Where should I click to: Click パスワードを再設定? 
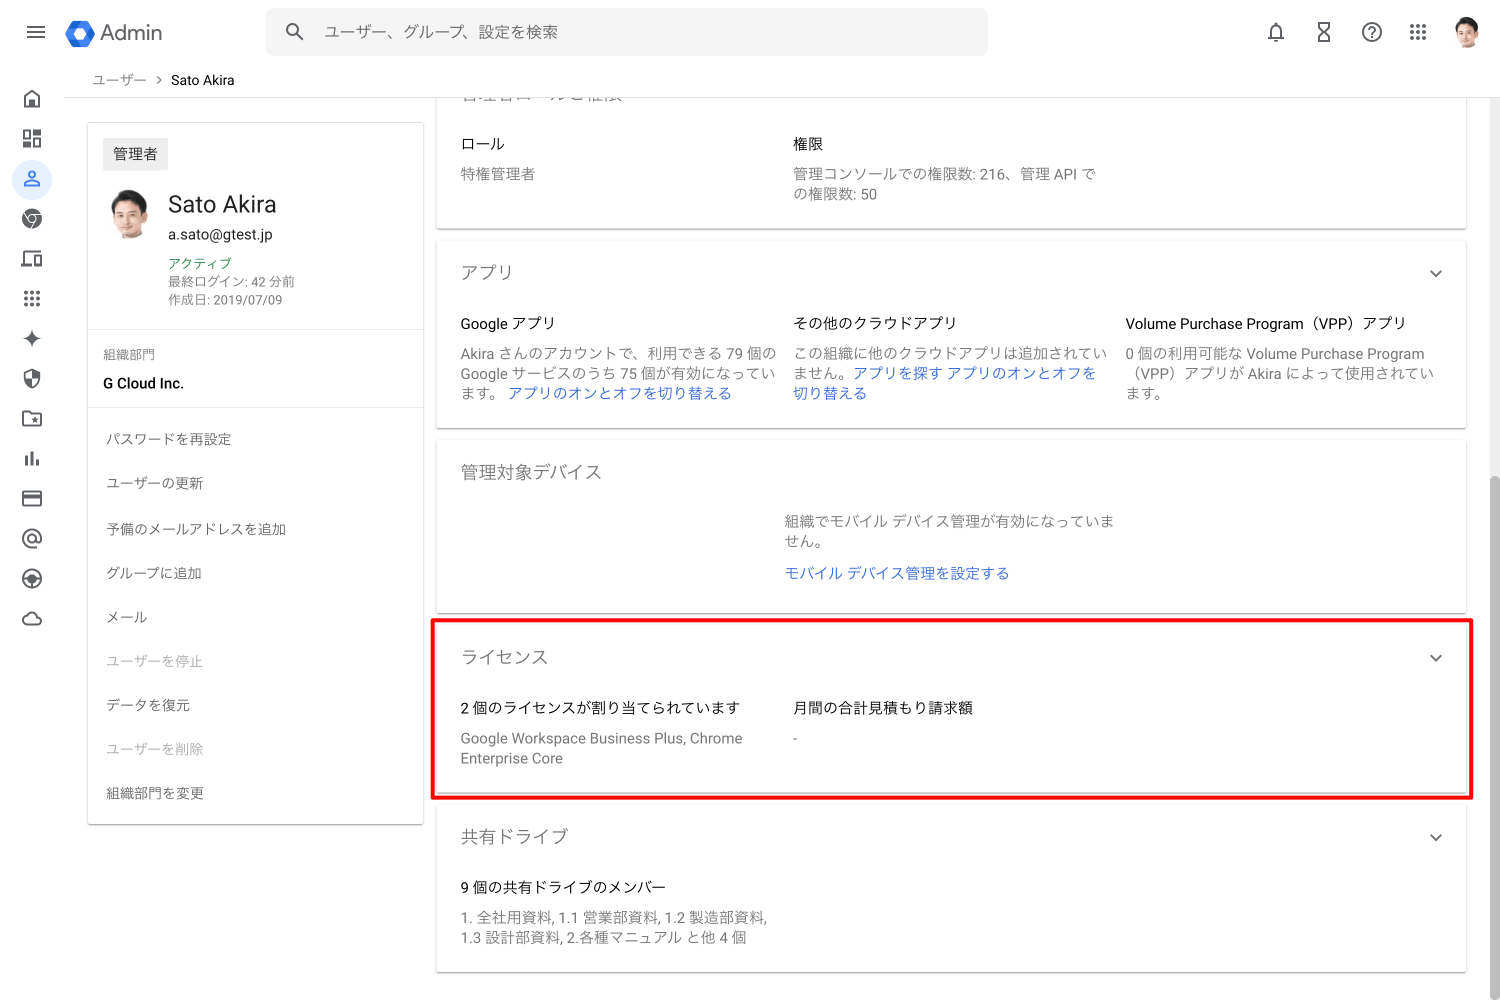(x=169, y=439)
